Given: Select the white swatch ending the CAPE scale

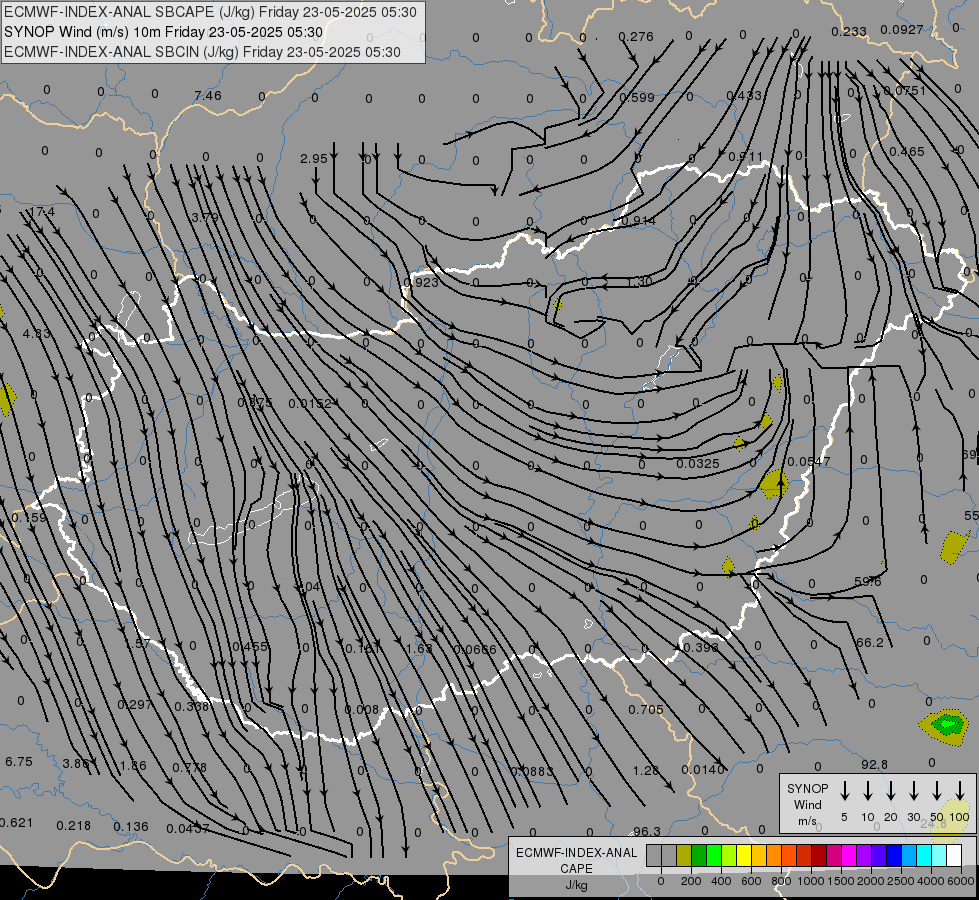Looking at the screenshot, I should [x=954, y=856].
